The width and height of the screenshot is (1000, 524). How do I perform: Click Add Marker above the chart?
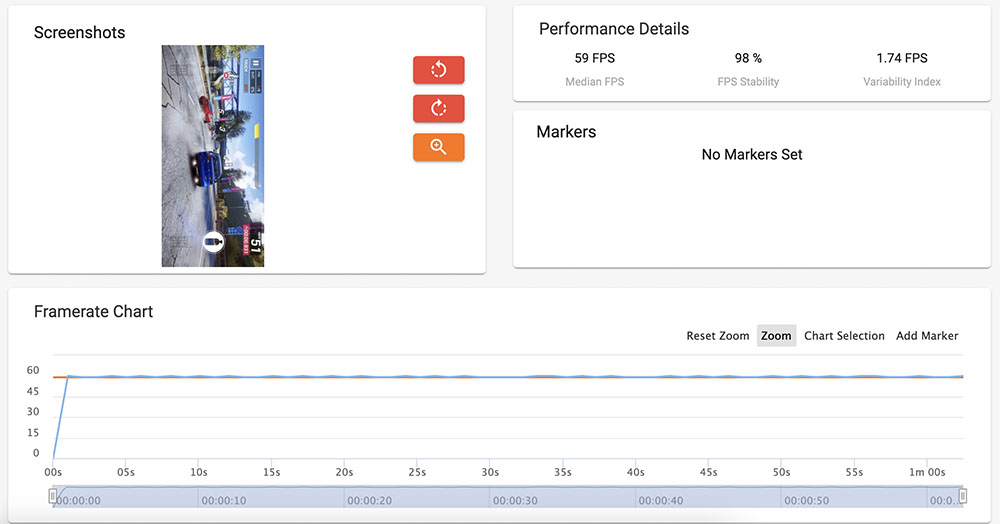pyautogui.click(x=927, y=336)
